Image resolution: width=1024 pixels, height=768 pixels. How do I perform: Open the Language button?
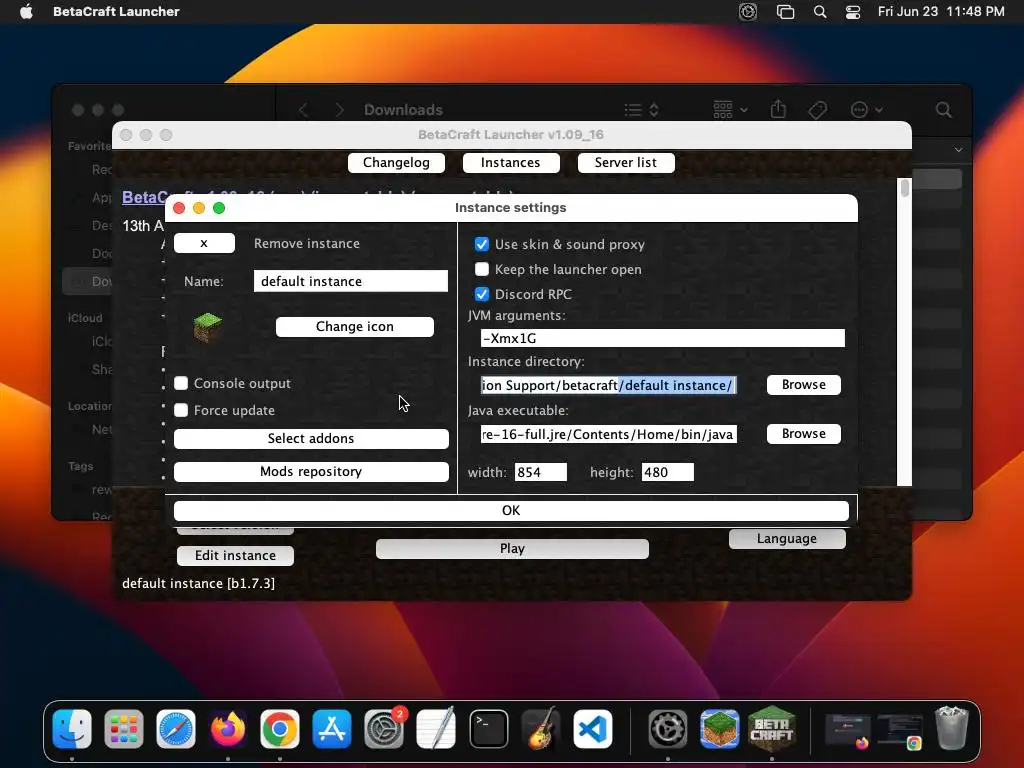pos(787,539)
